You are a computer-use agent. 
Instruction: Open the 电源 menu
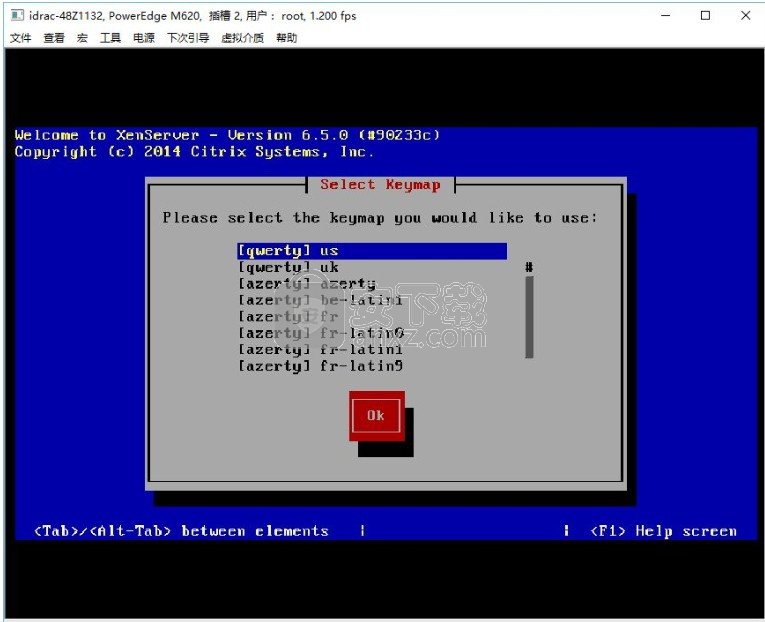tap(144, 38)
